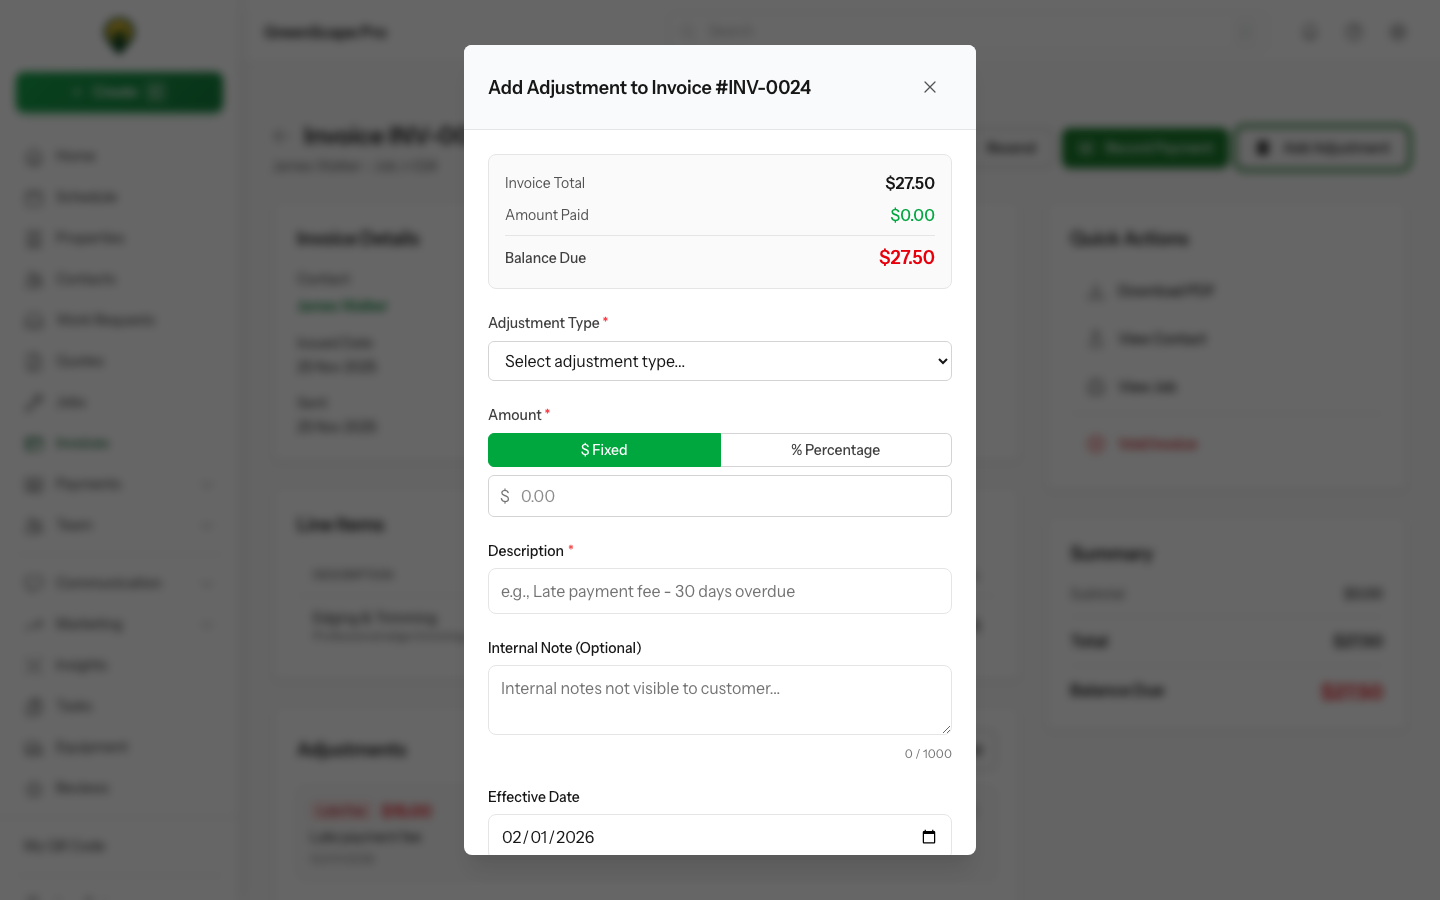Switch amount mode to % Percentage

click(836, 450)
